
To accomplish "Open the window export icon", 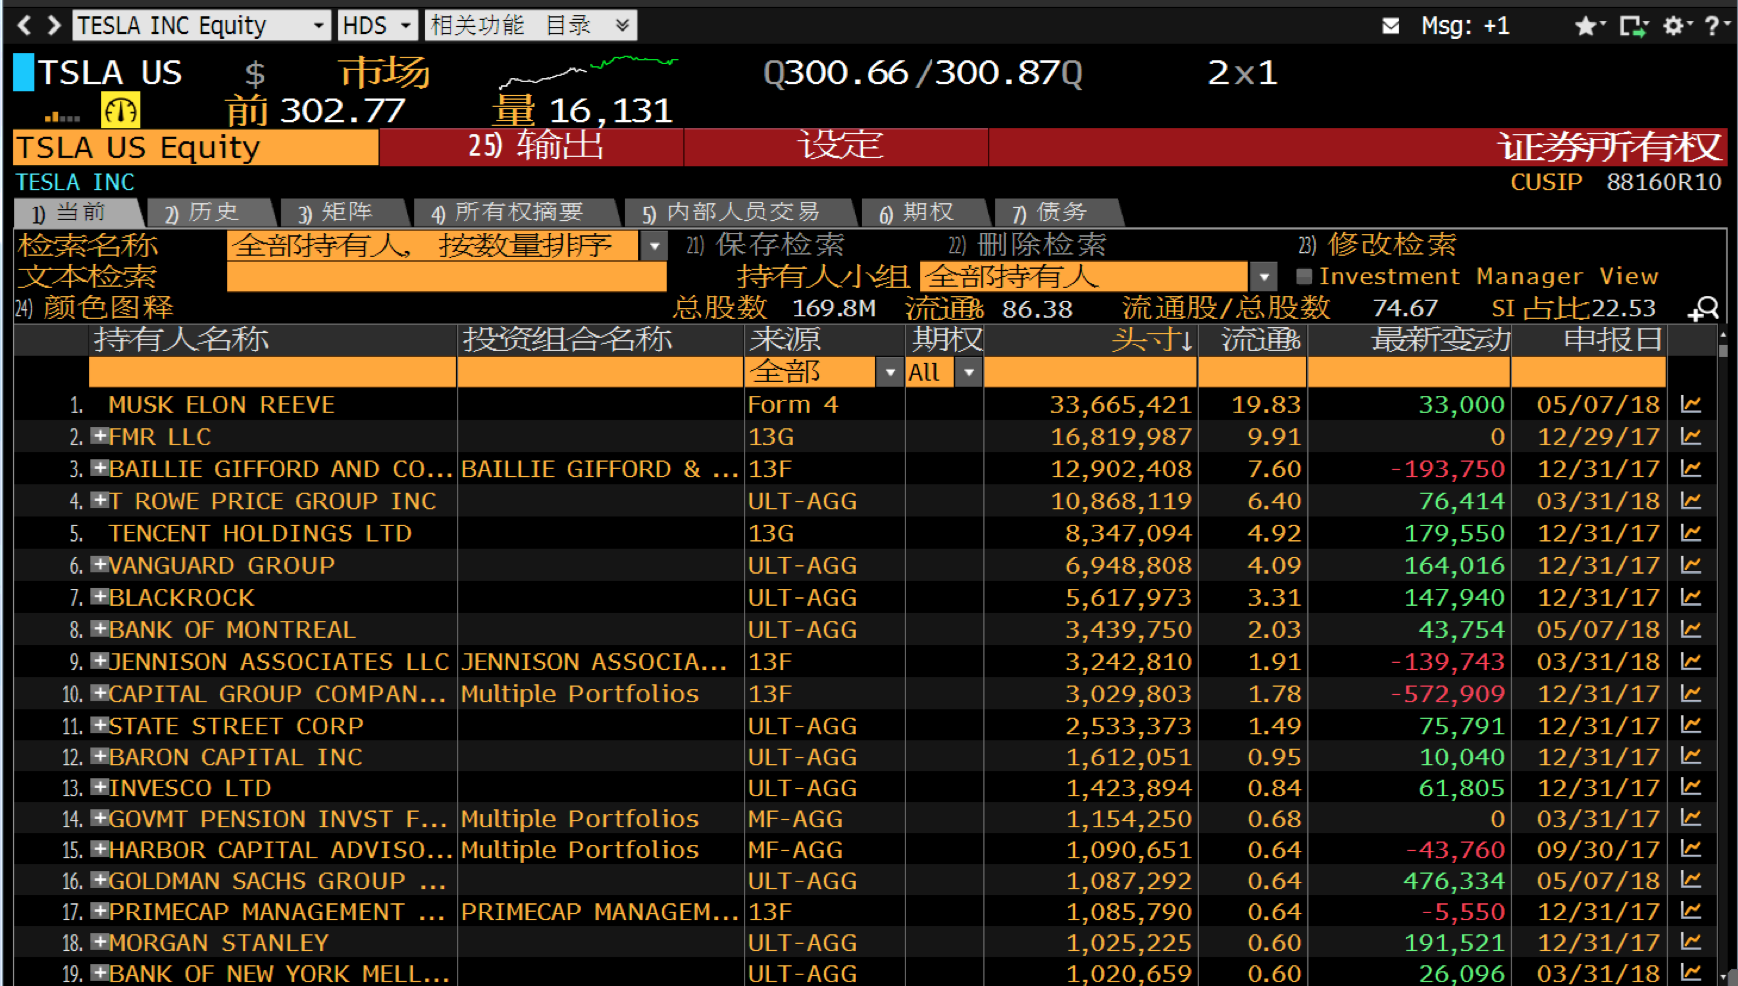I will point(1633,26).
